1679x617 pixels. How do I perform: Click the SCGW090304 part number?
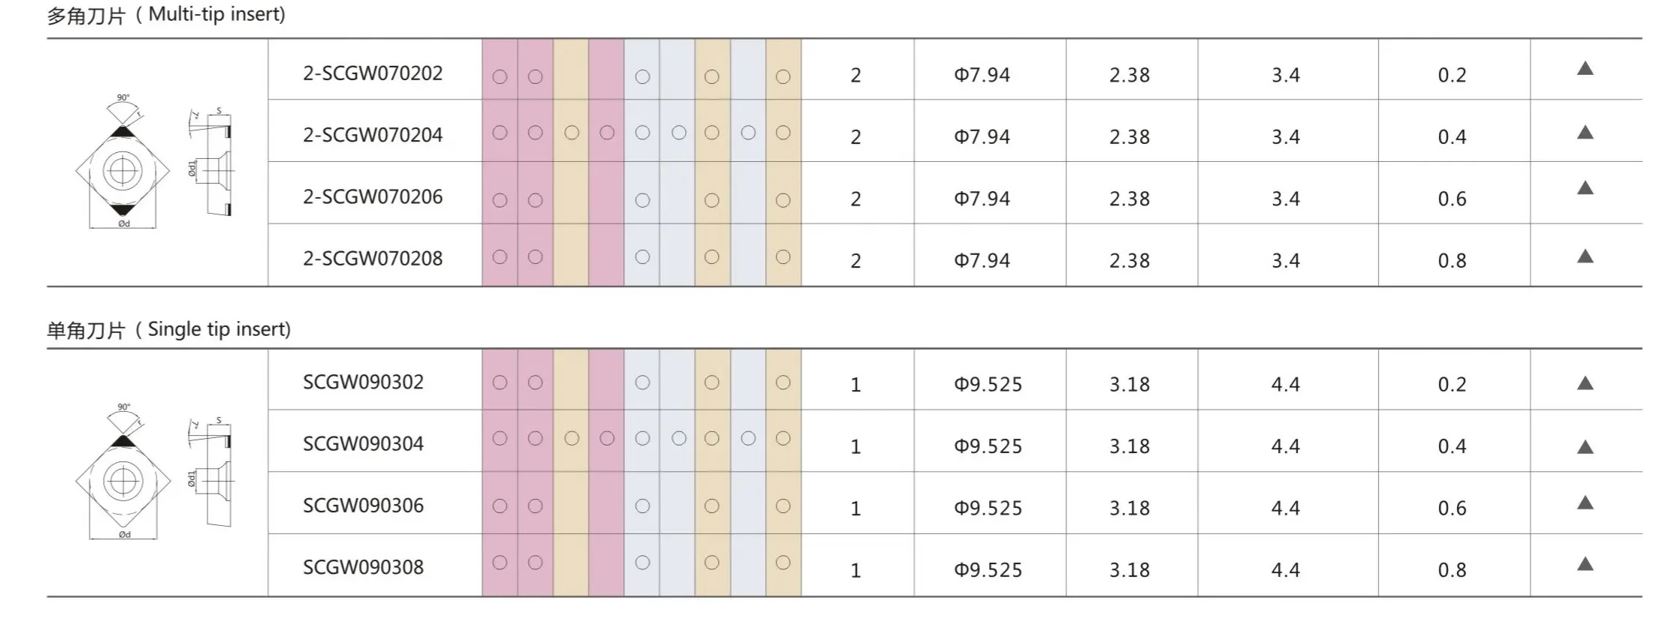363,444
